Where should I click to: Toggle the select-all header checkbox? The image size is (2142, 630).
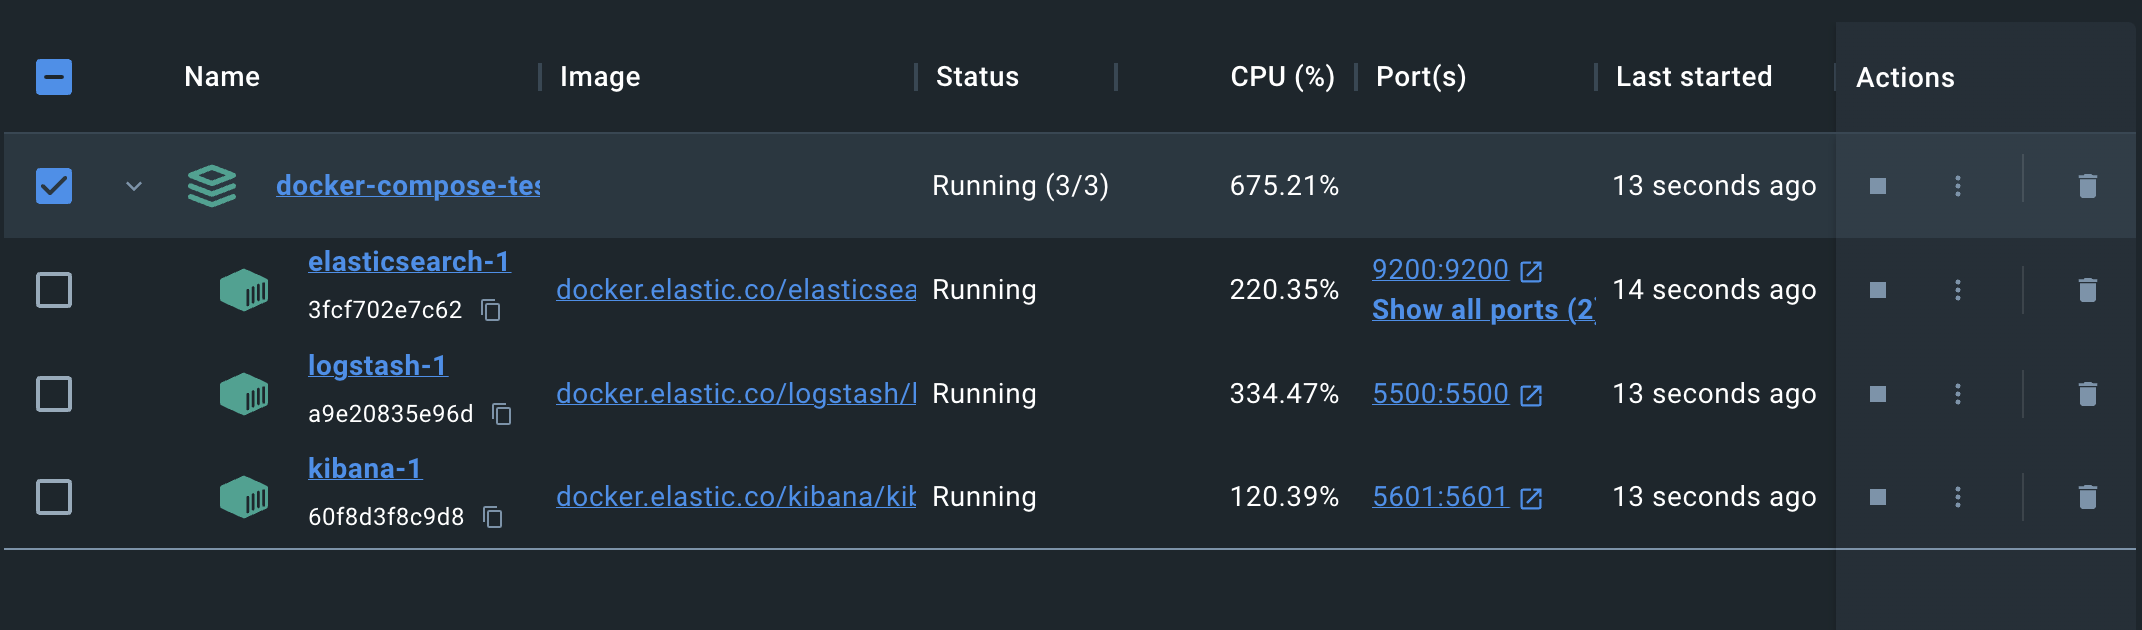click(x=54, y=77)
